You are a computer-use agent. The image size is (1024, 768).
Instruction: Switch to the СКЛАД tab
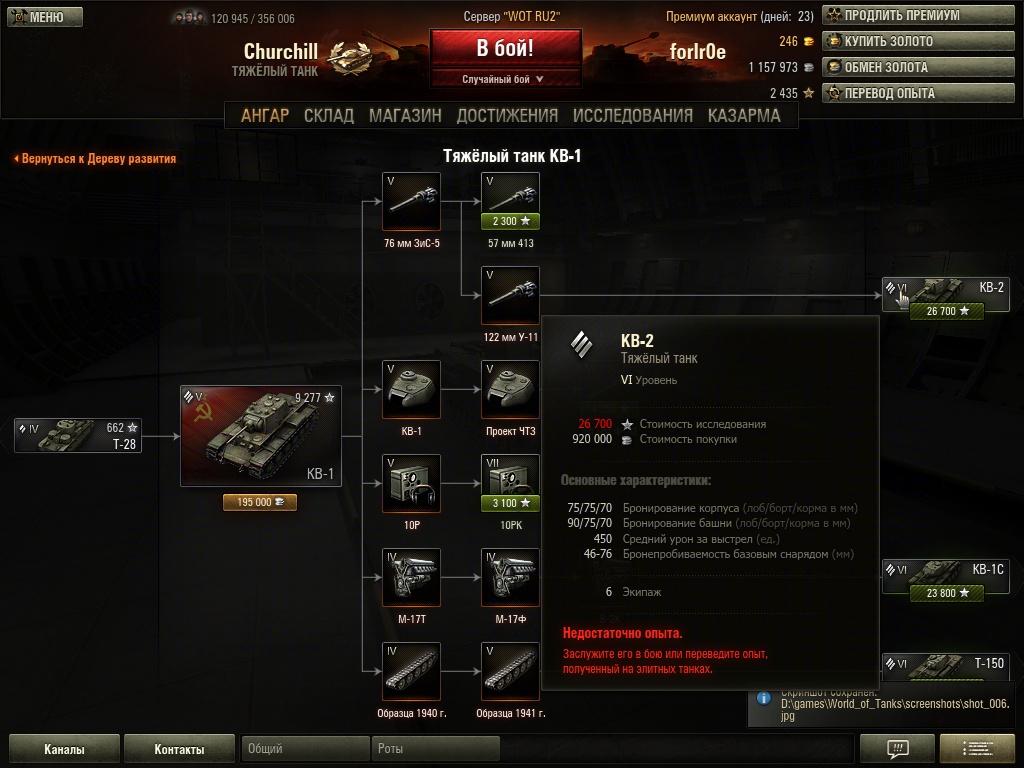[x=328, y=116]
